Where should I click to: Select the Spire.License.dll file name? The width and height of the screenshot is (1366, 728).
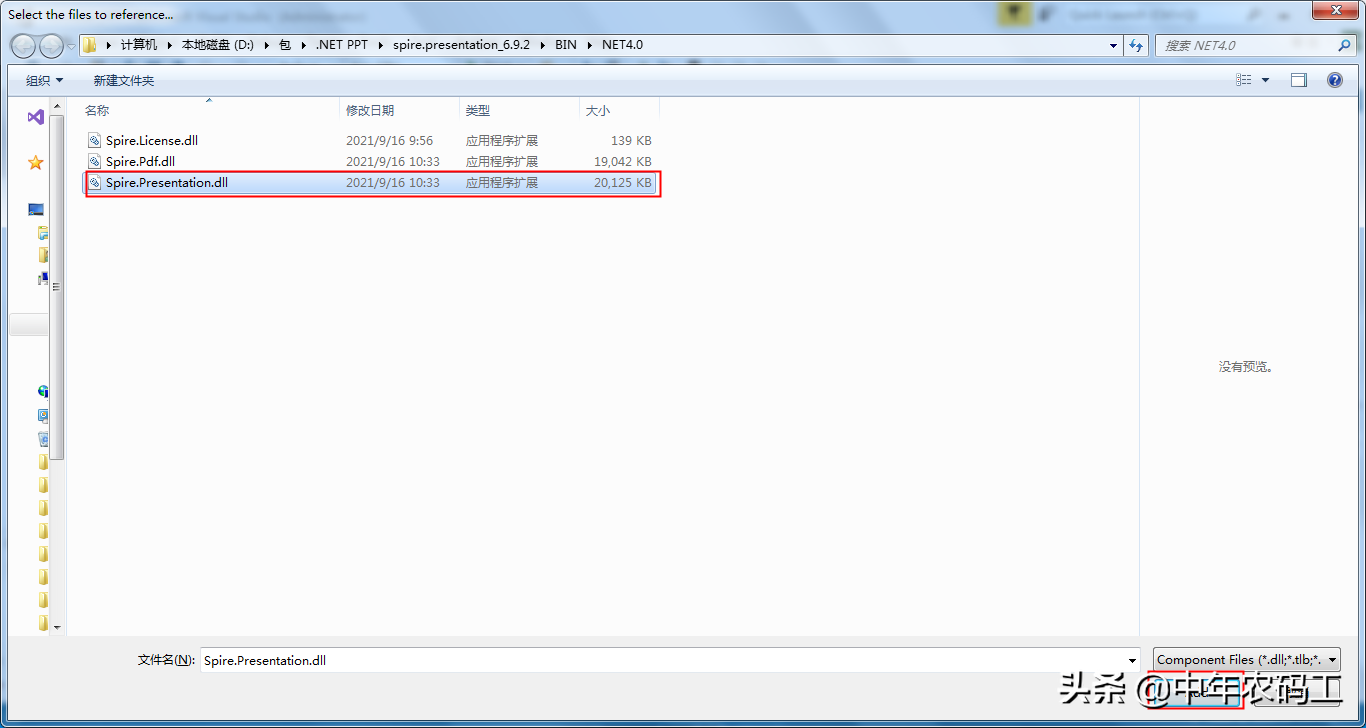click(x=152, y=141)
